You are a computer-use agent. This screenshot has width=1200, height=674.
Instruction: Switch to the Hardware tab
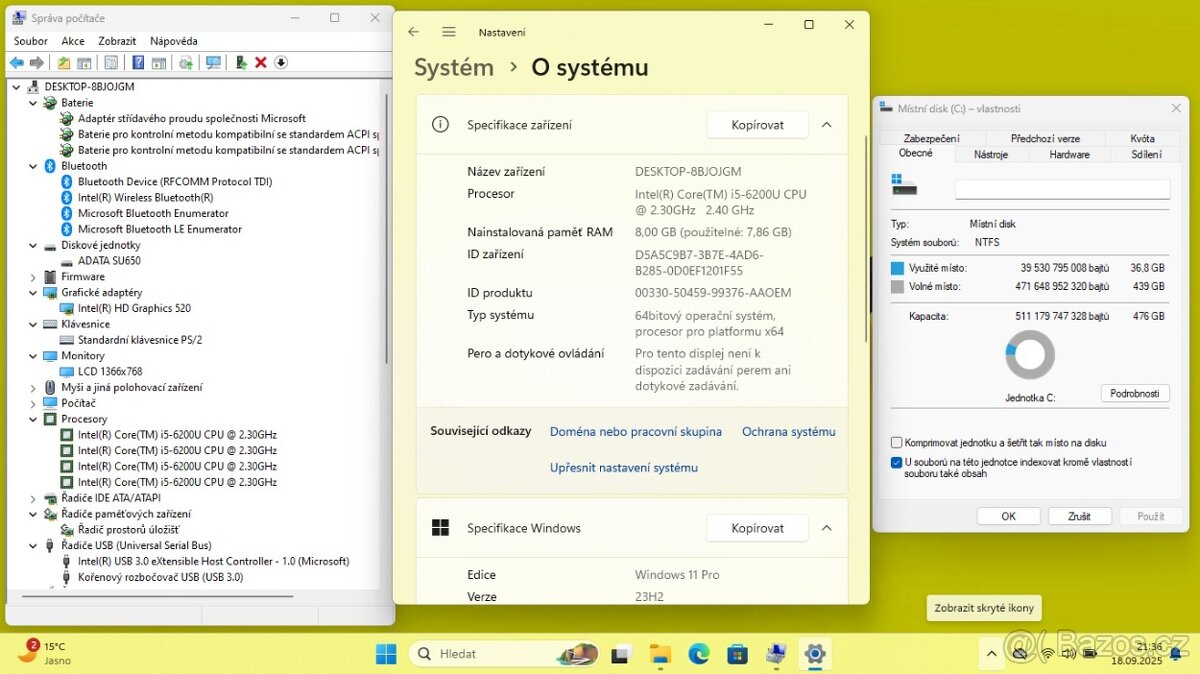coord(1069,155)
